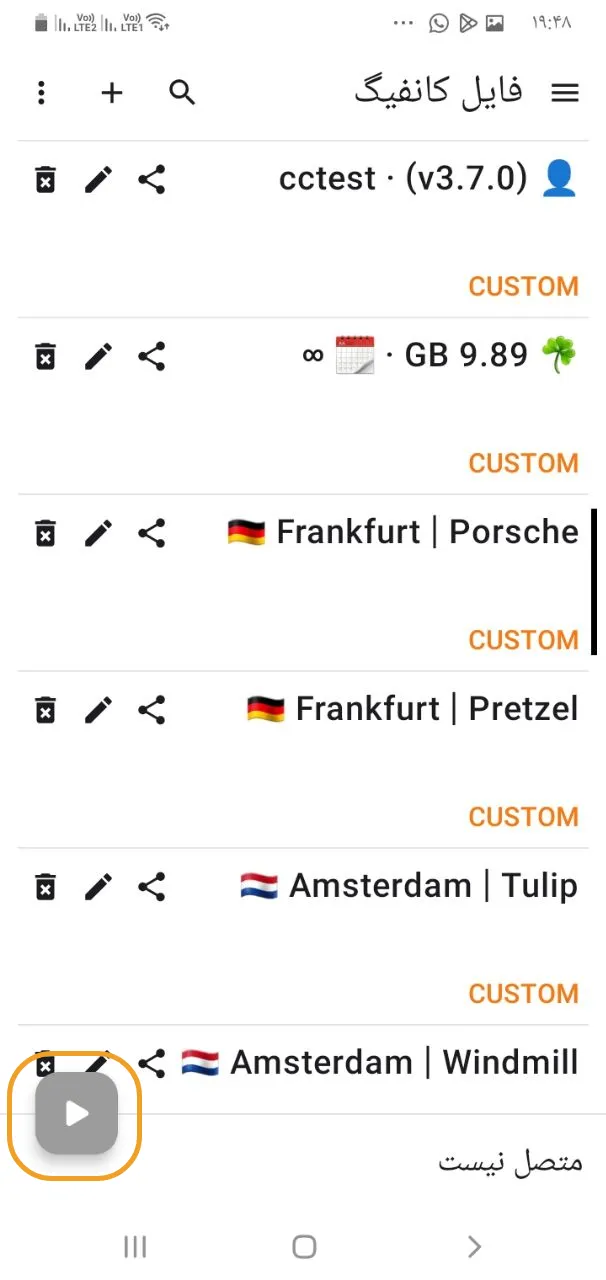Tap the متصل نیست connection status bar
Screen dimensions: 606x1280
pyautogui.click(x=303, y=1162)
